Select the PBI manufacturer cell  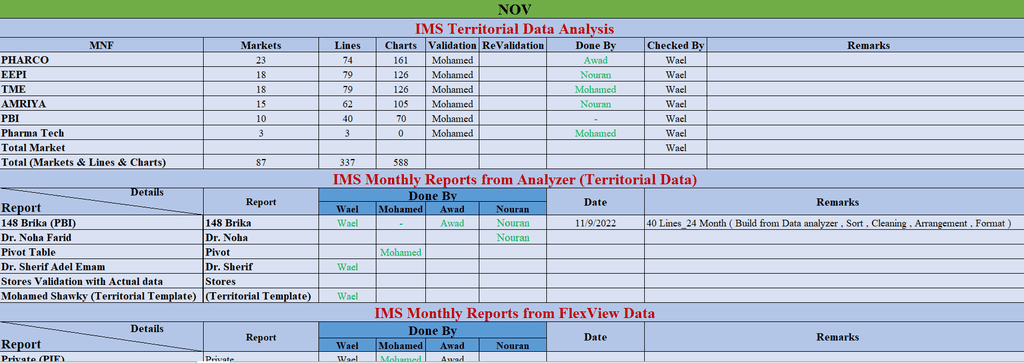pos(101,118)
